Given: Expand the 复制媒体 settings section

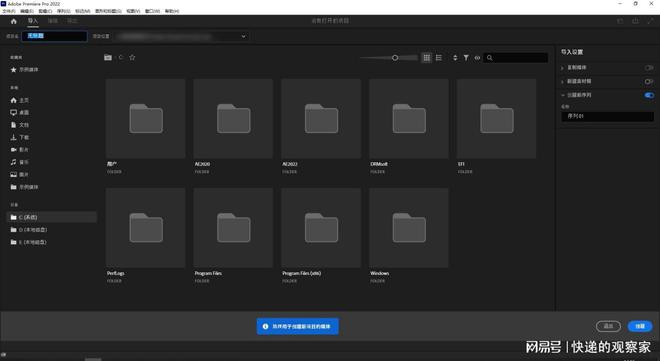Looking at the screenshot, I should coord(562,68).
